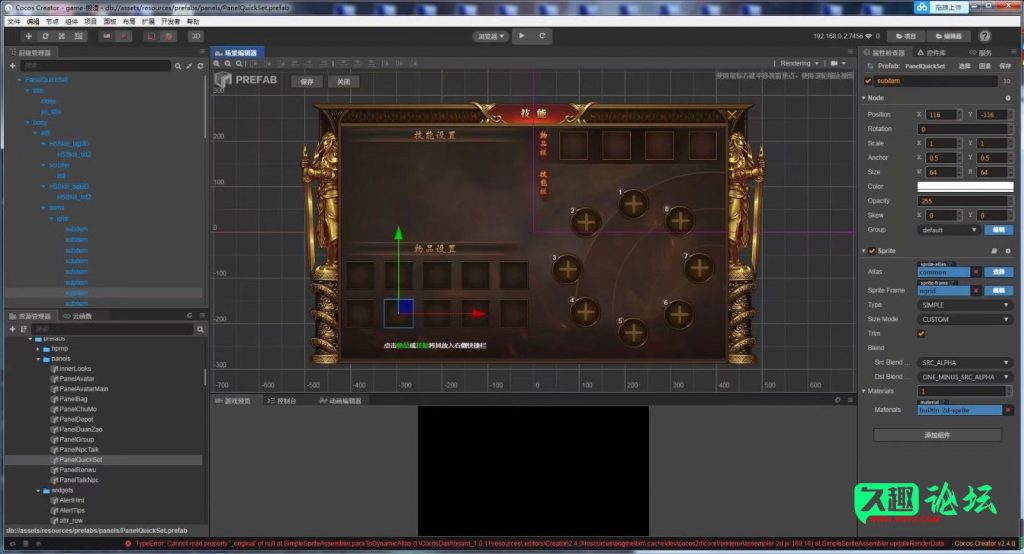Collapse the panels folder in assets tree
Screen dimensions: 1024x554
coord(39,359)
